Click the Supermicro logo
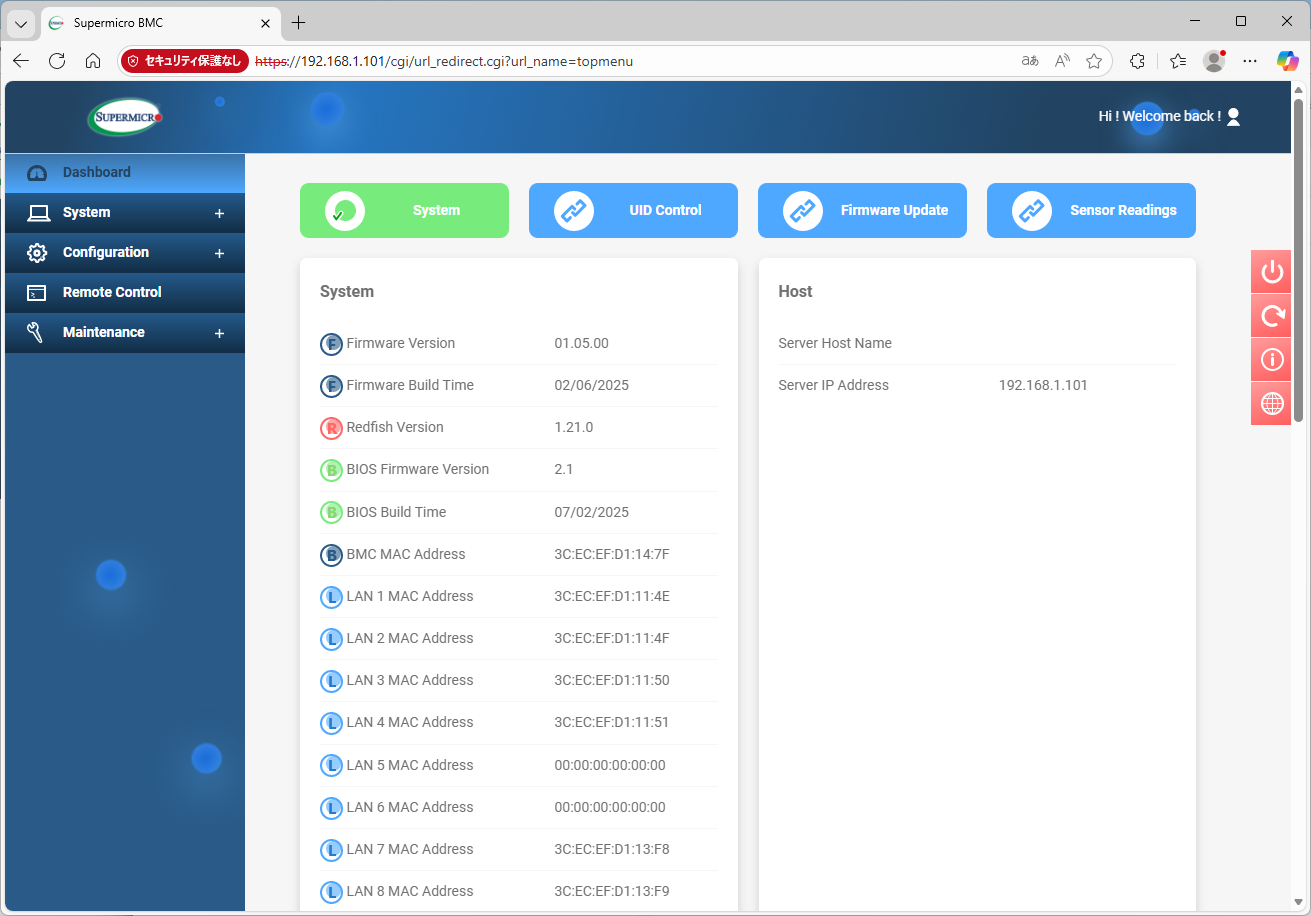 (x=124, y=117)
